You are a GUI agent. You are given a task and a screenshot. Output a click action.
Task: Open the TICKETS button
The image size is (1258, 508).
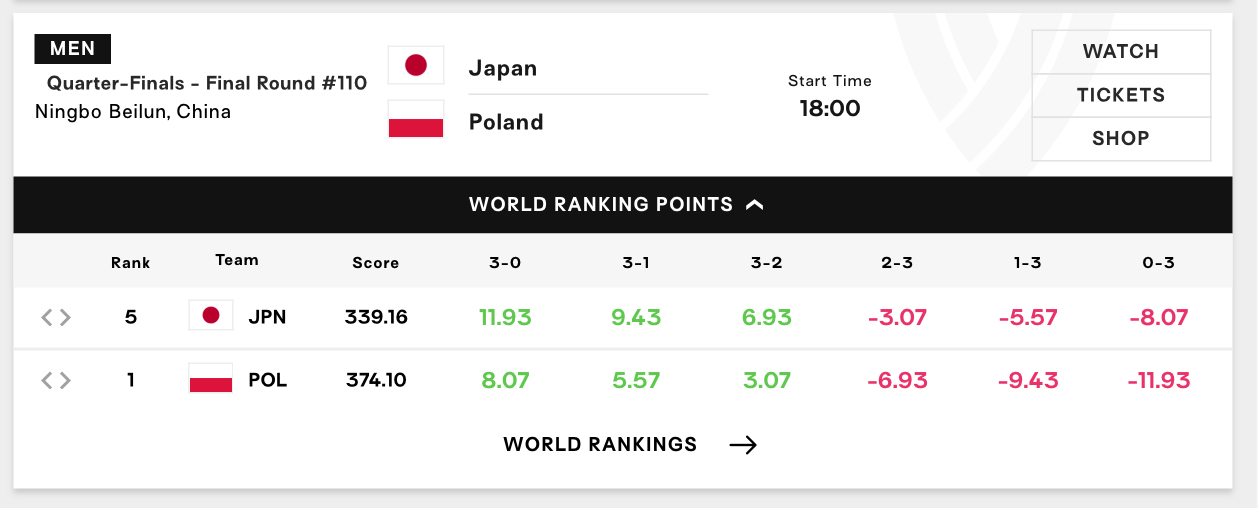coord(1121,95)
